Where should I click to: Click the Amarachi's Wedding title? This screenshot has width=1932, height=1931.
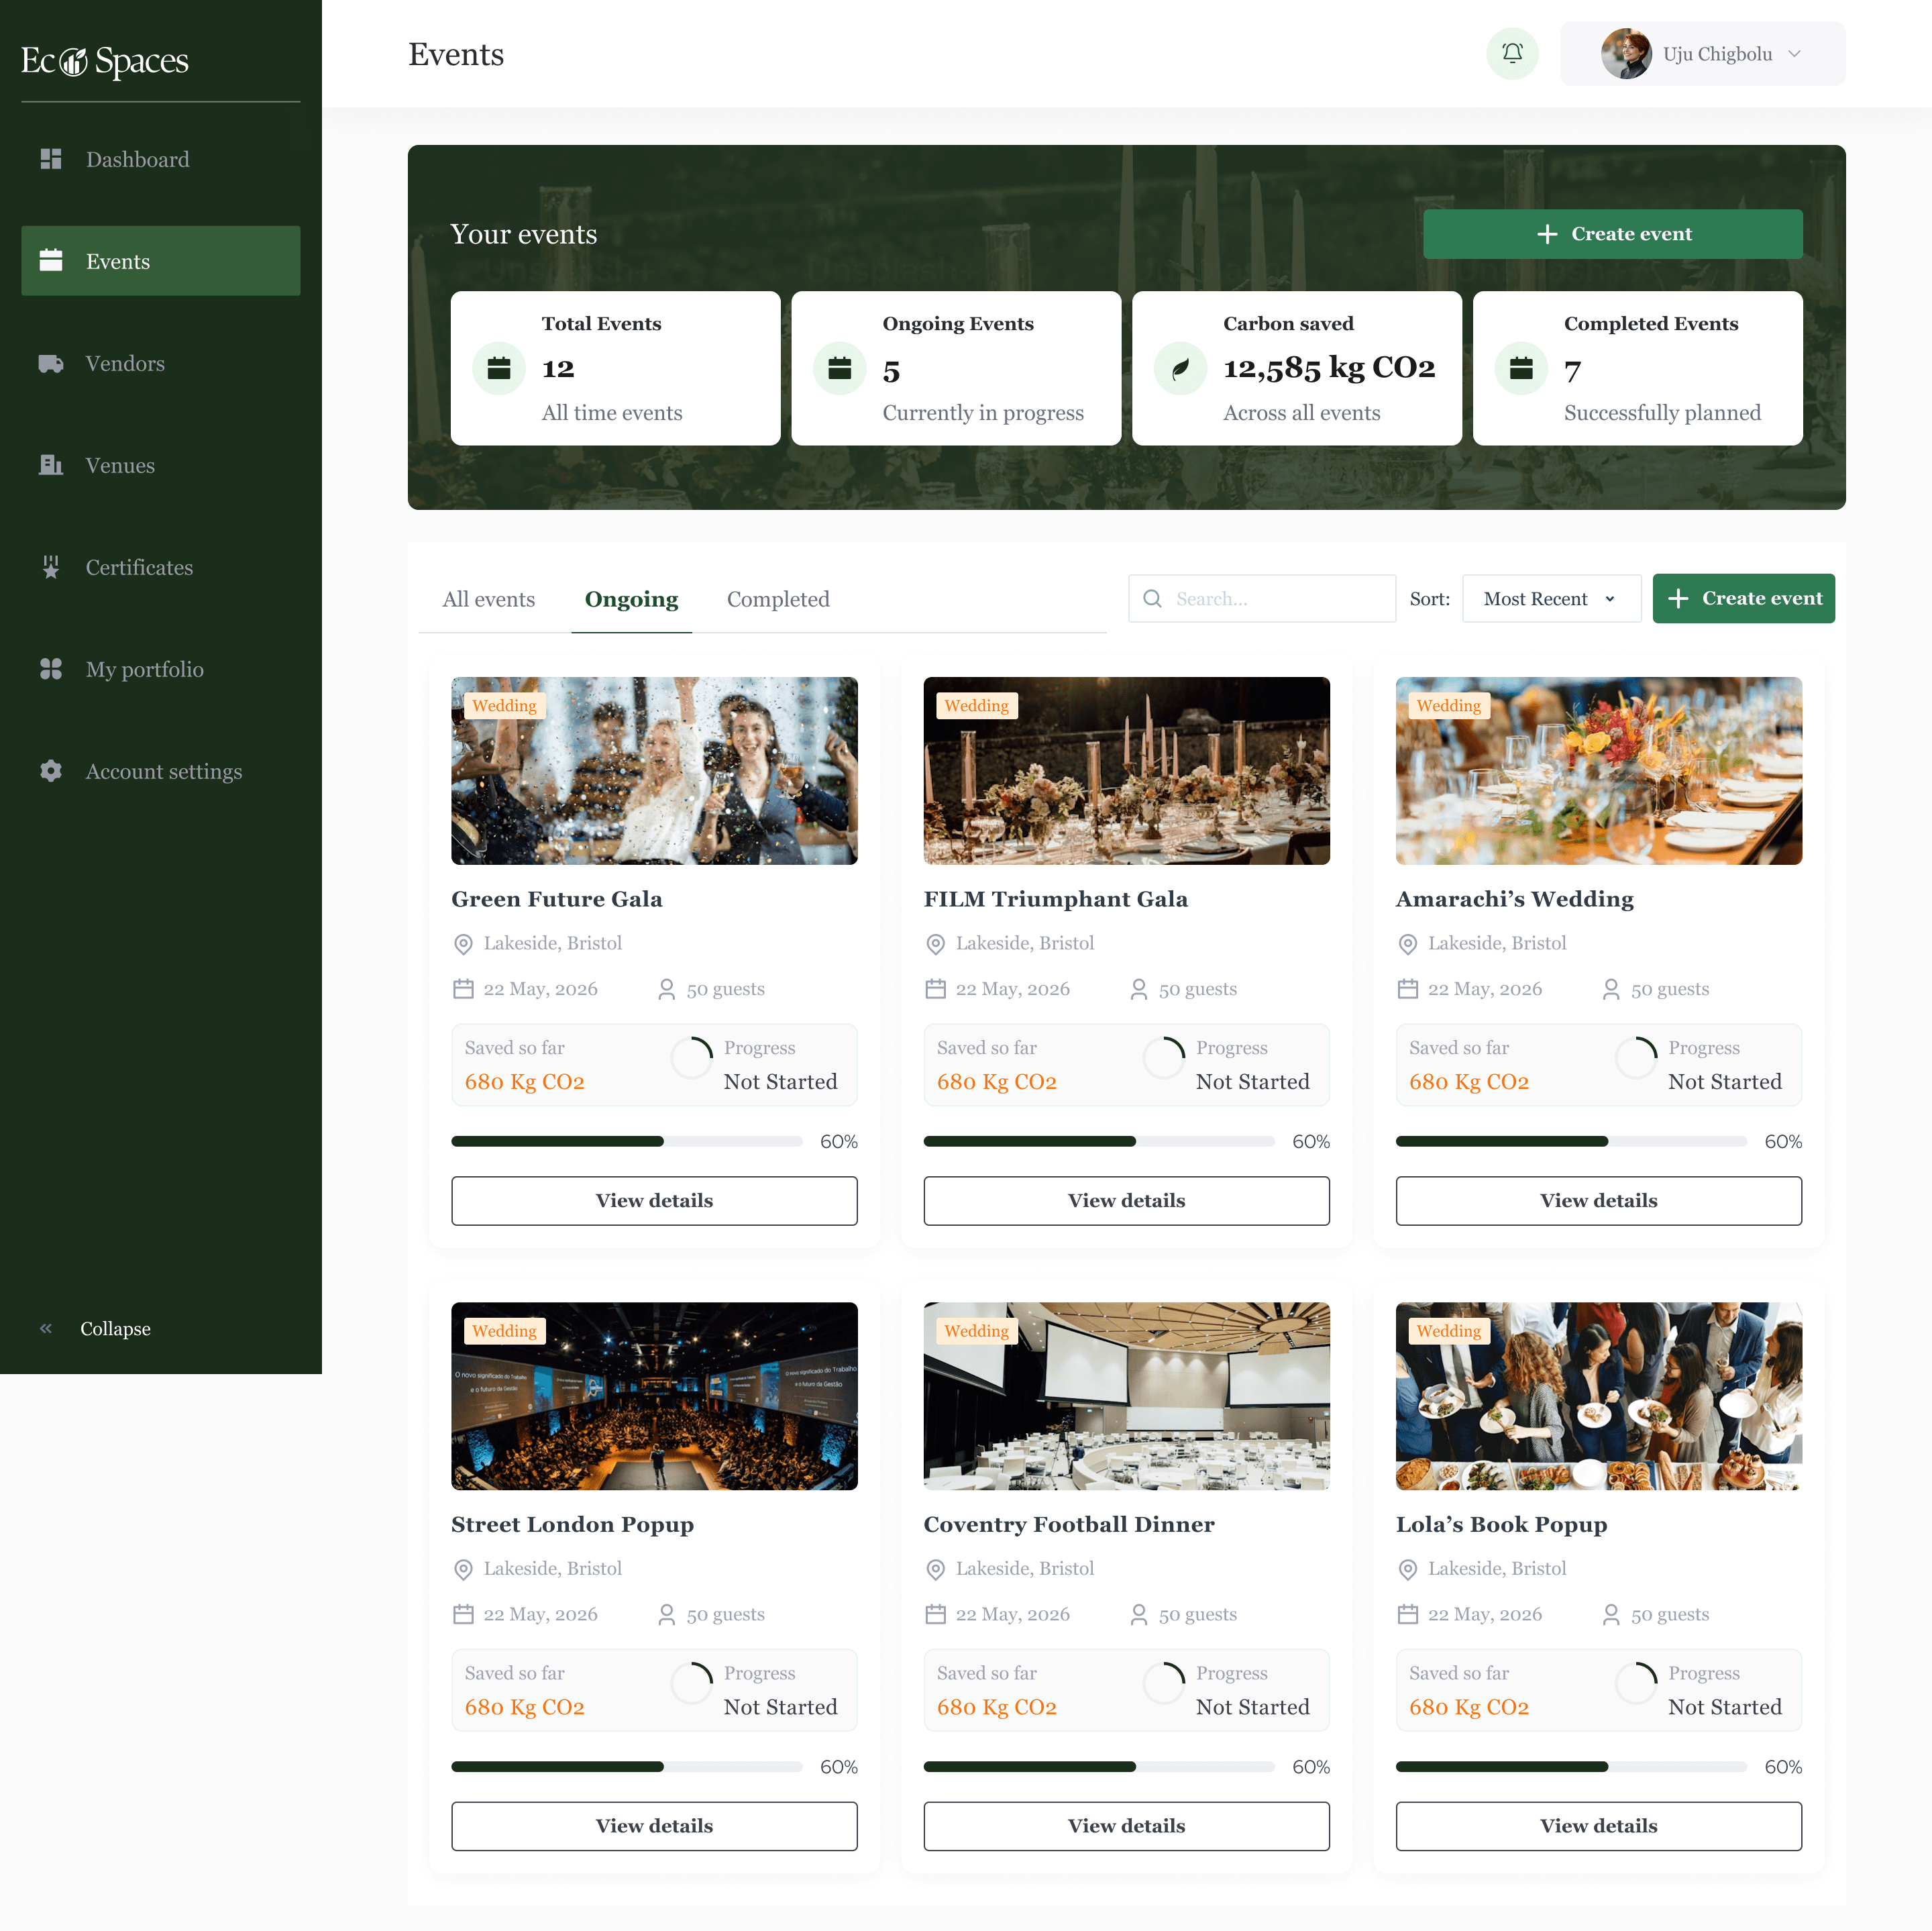coord(1514,899)
